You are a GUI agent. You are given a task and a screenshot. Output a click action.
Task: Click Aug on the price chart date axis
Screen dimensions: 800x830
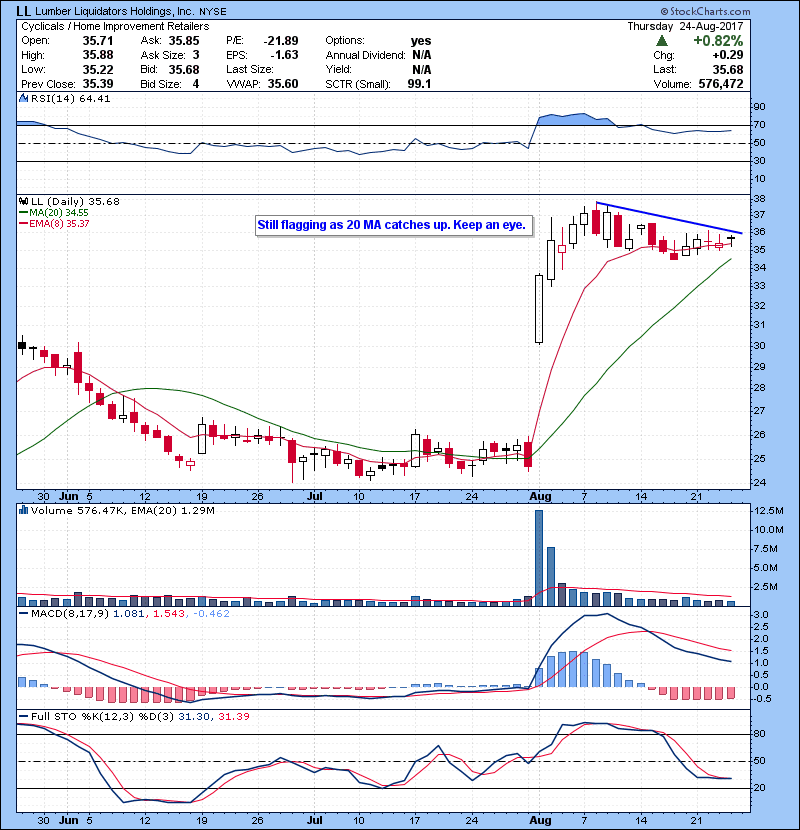coord(540,497)
